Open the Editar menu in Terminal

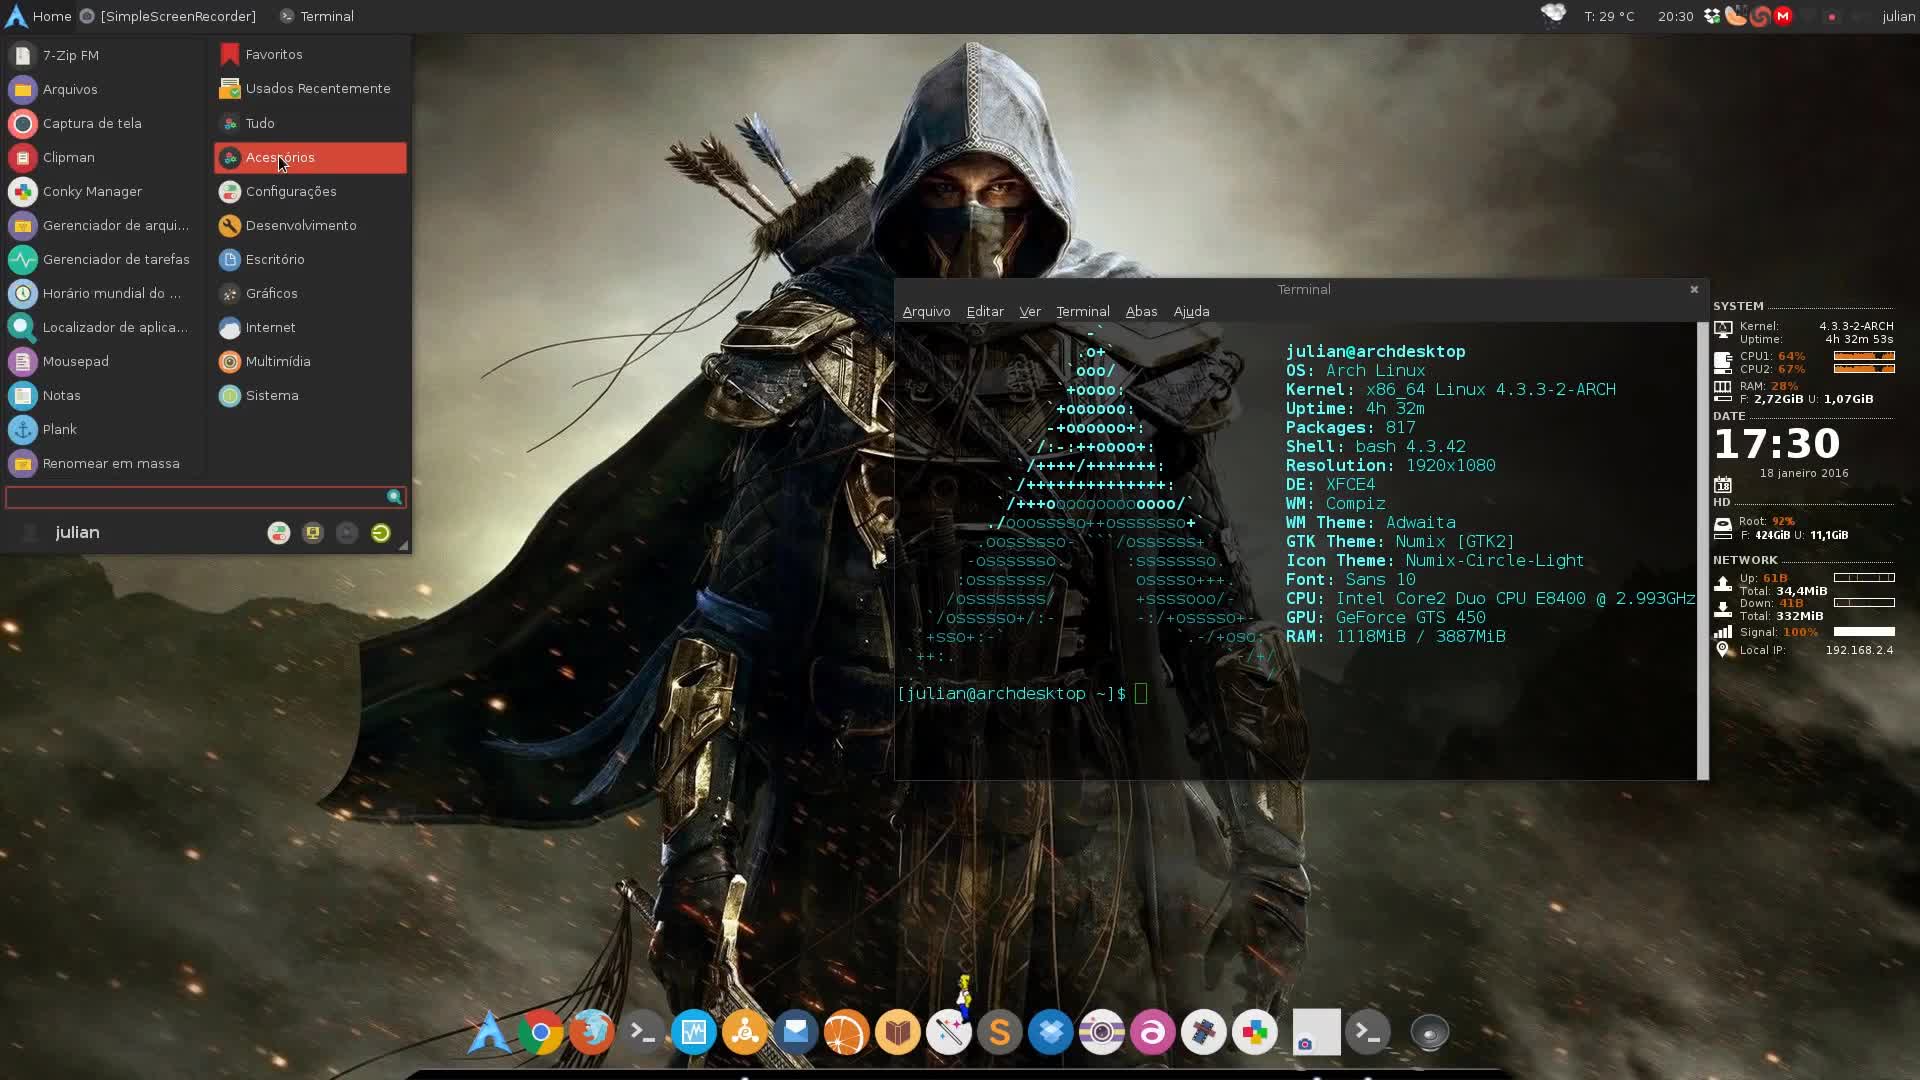tap(985, 311)
